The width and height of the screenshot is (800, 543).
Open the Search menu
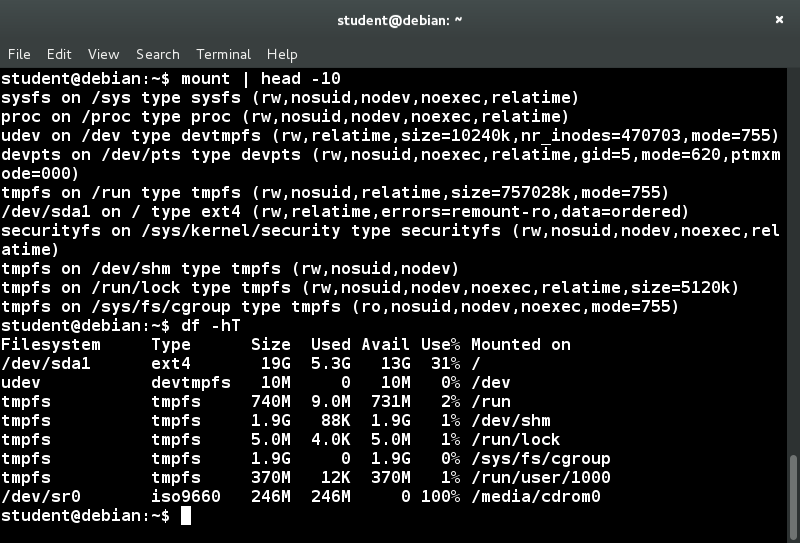158,54
